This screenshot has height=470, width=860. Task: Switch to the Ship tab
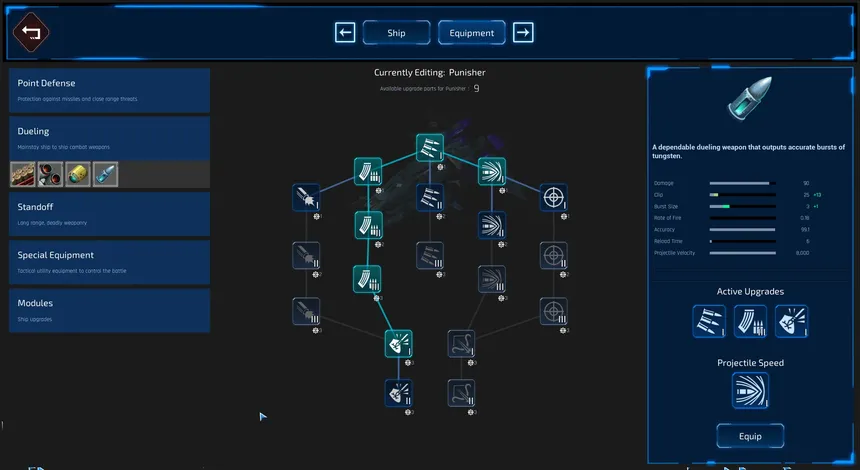(x=397, y=32)
